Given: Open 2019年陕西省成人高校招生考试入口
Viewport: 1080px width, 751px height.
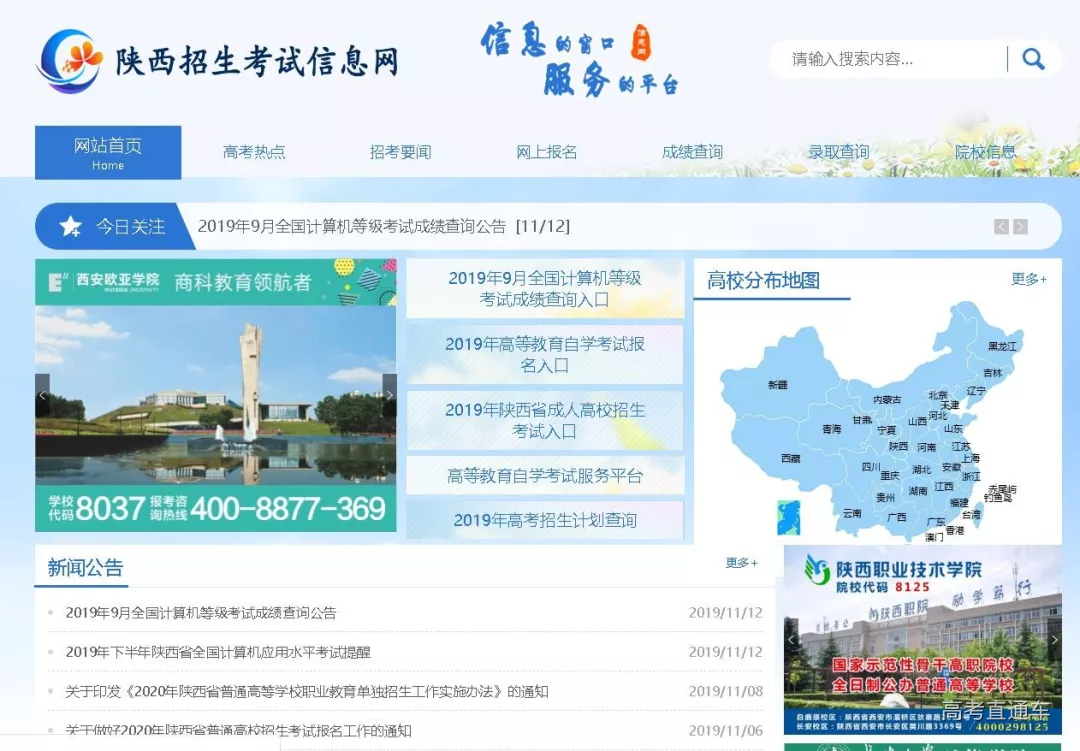Looking at the screenshot, I should (545, 420).
